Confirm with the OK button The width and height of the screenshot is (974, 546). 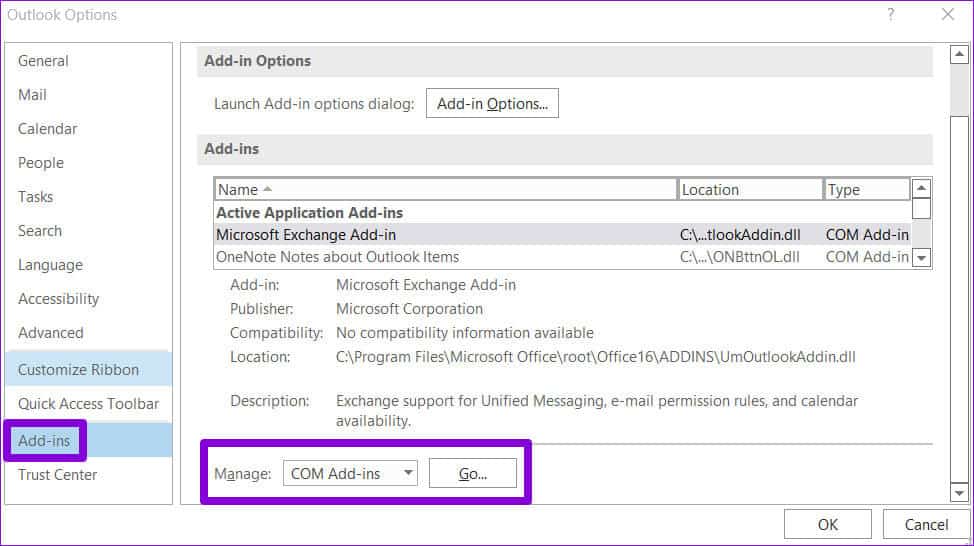(x=827, y=525)
